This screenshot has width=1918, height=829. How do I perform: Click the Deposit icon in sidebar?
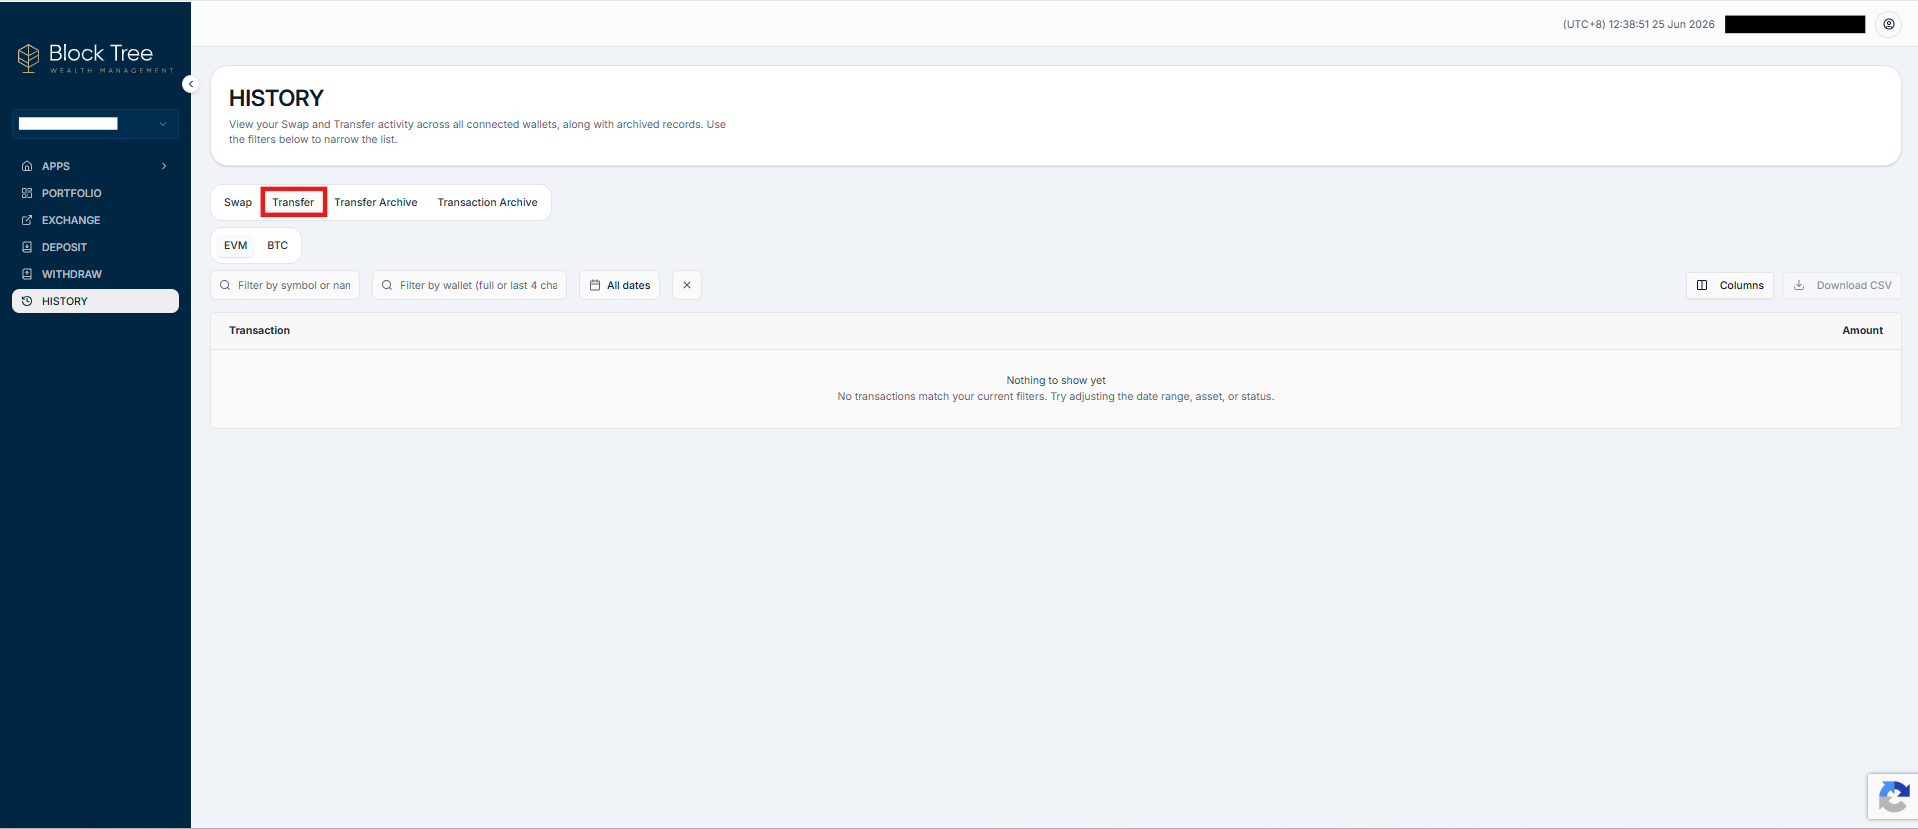click(x=27, y=247)
